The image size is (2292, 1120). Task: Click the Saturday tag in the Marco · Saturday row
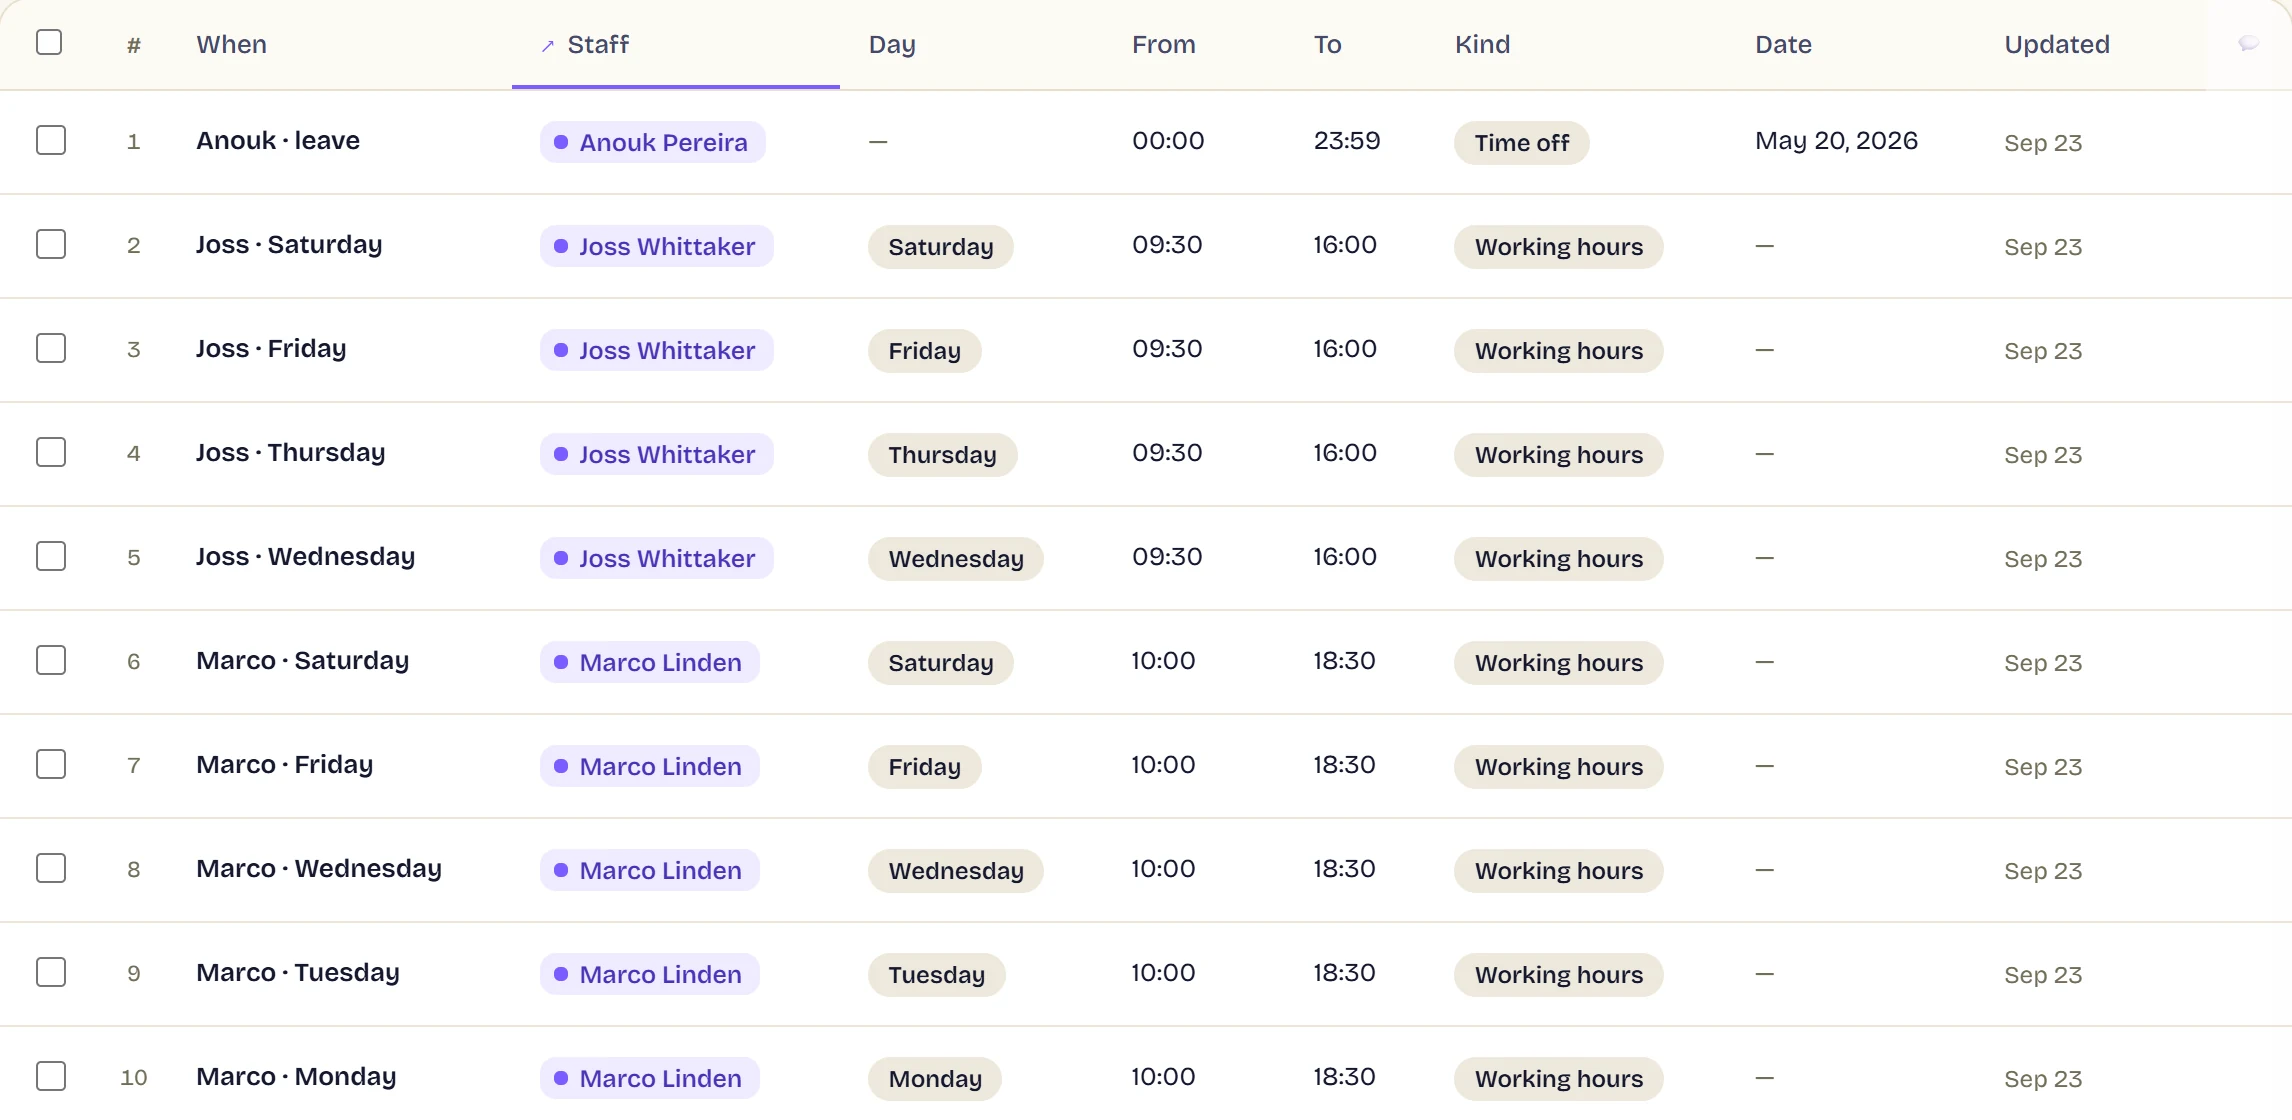(940, 663)
